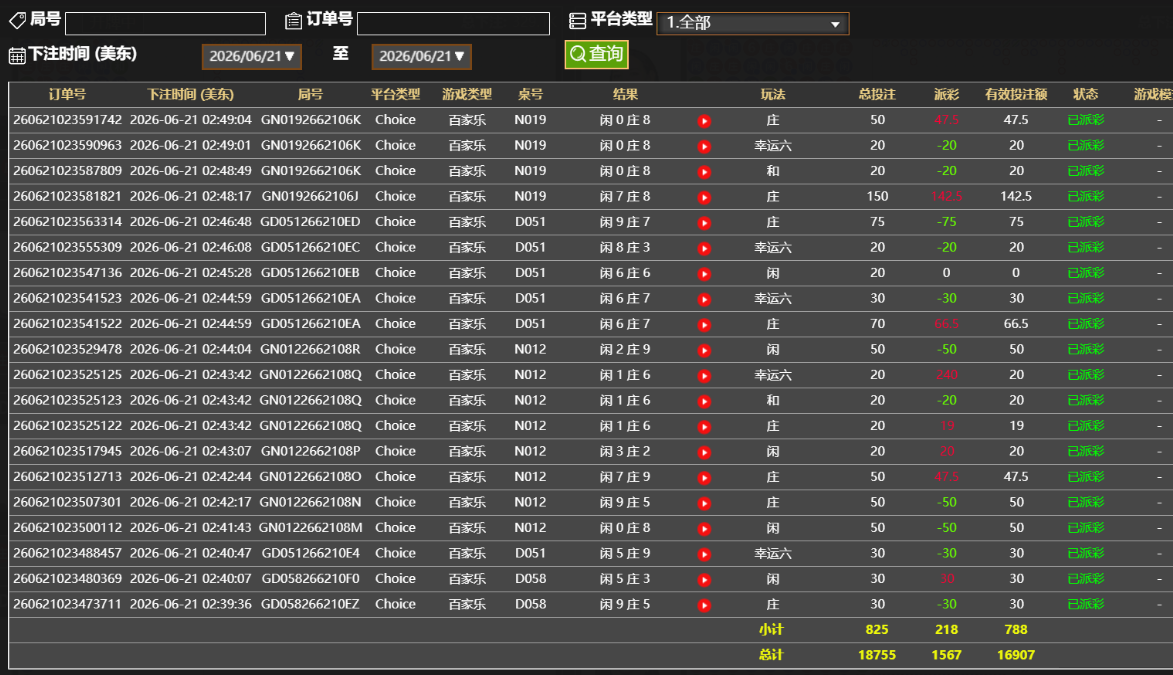Select round number GN0122662108R
This screenshot has width=1173, height=675.
(x=310, y=349)
